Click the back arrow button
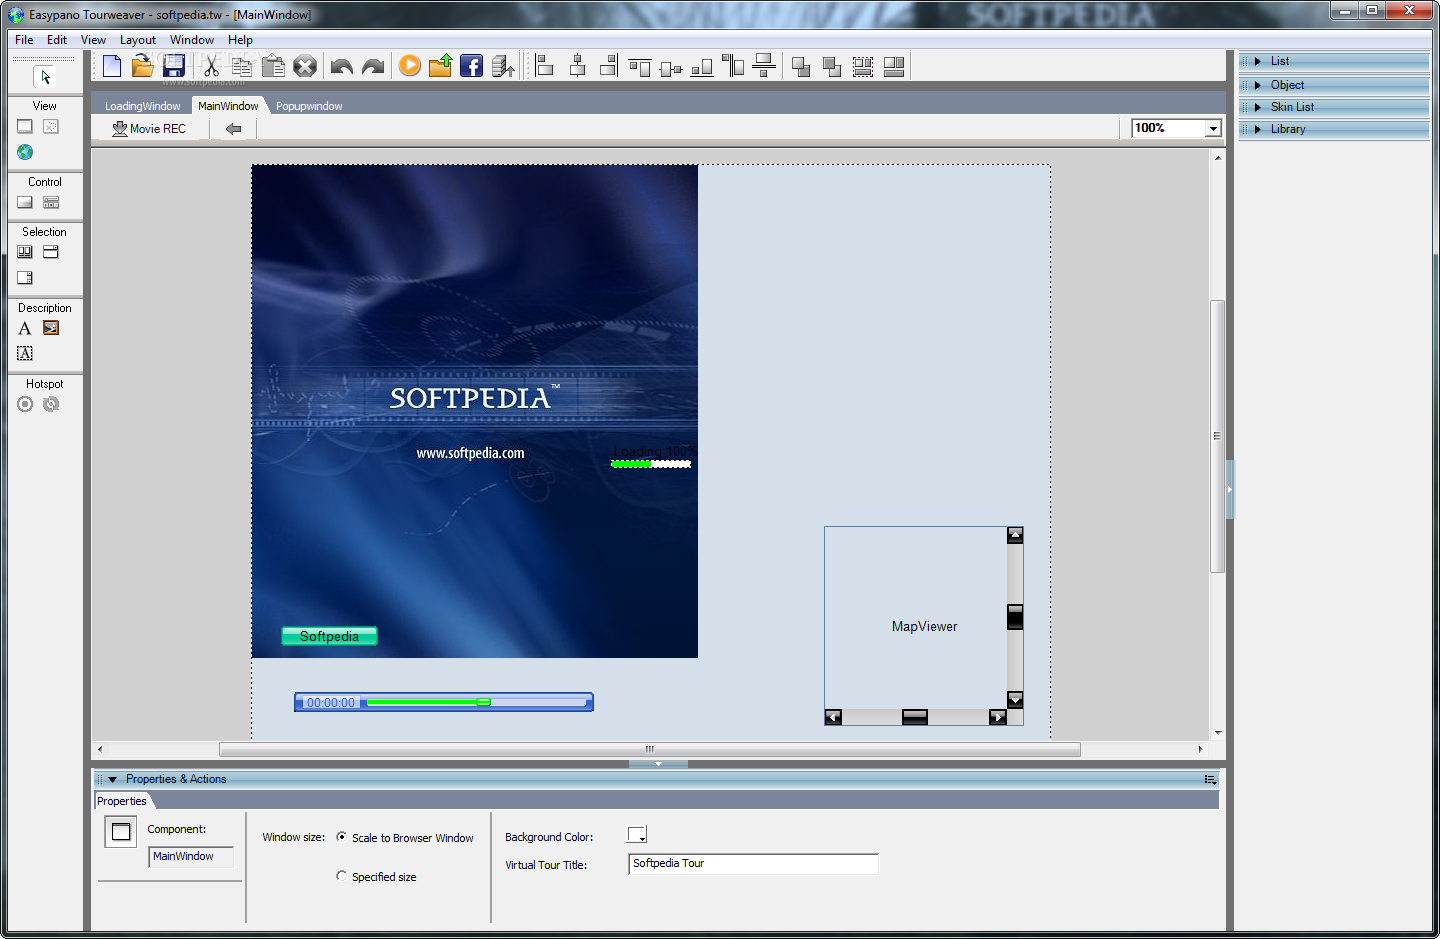Viewport: 1440px width, 939px height. [x=234, y=129]
